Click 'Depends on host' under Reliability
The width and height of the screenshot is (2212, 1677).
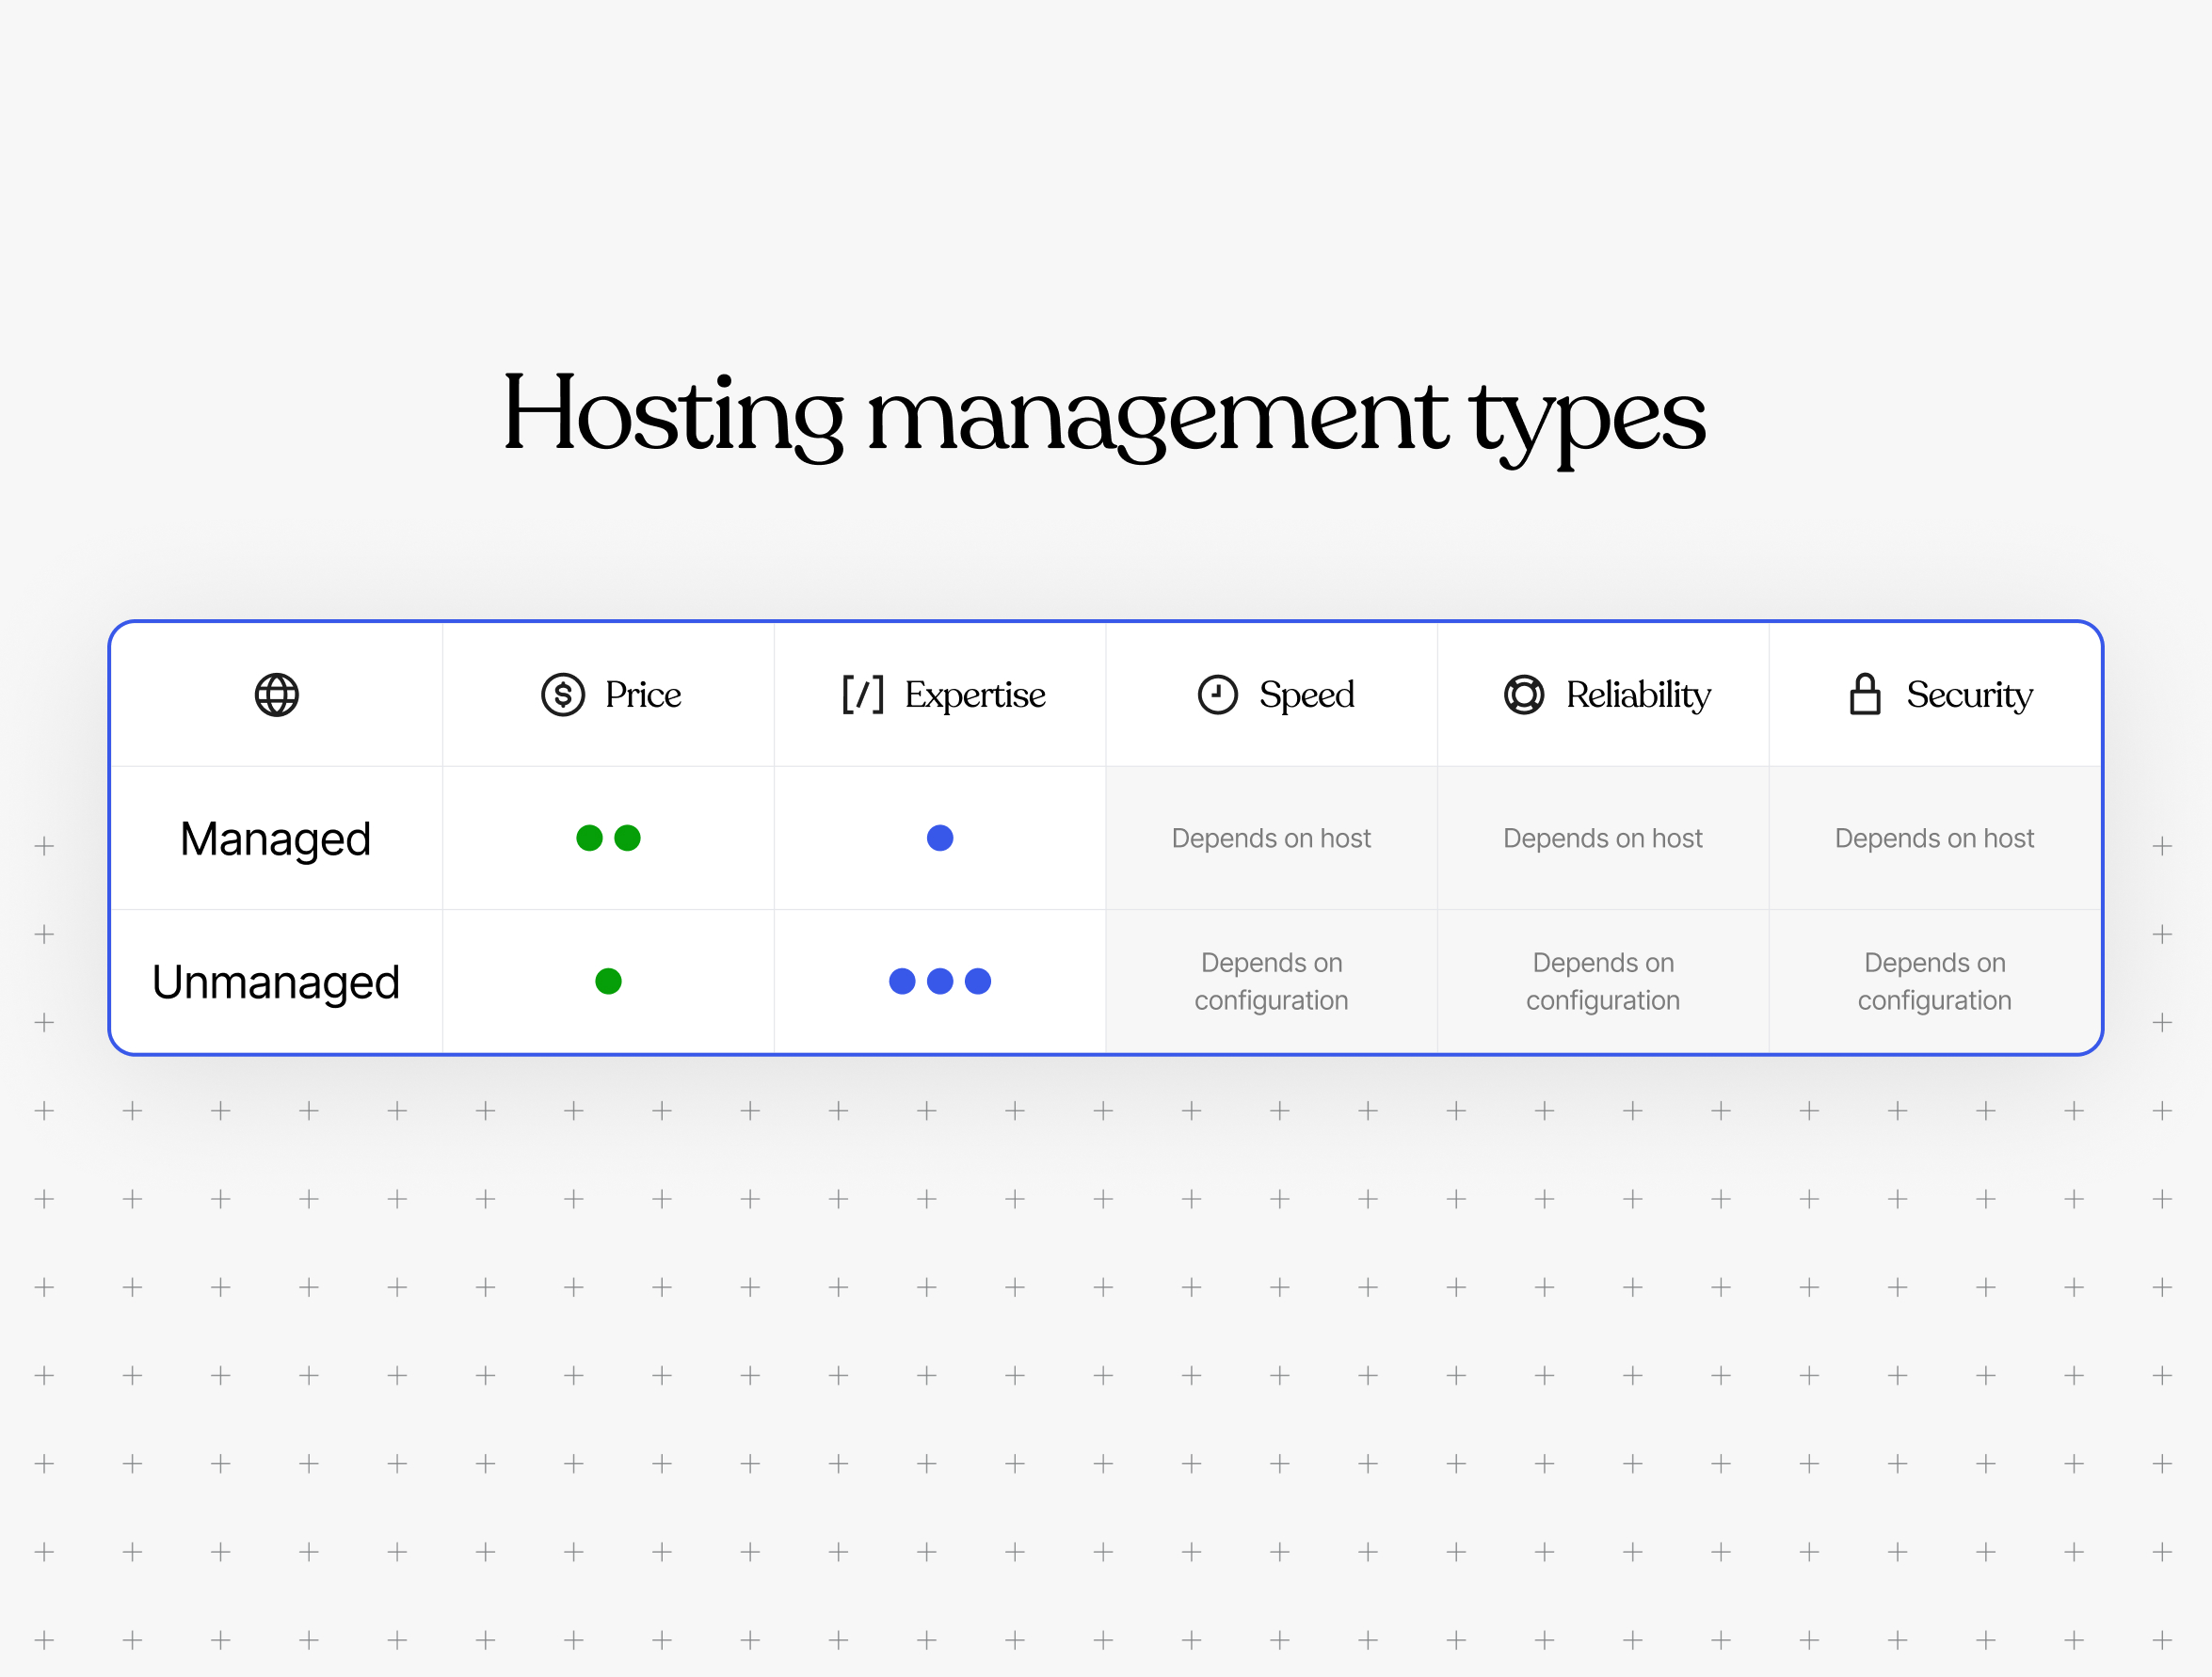tap(1603, 838)
